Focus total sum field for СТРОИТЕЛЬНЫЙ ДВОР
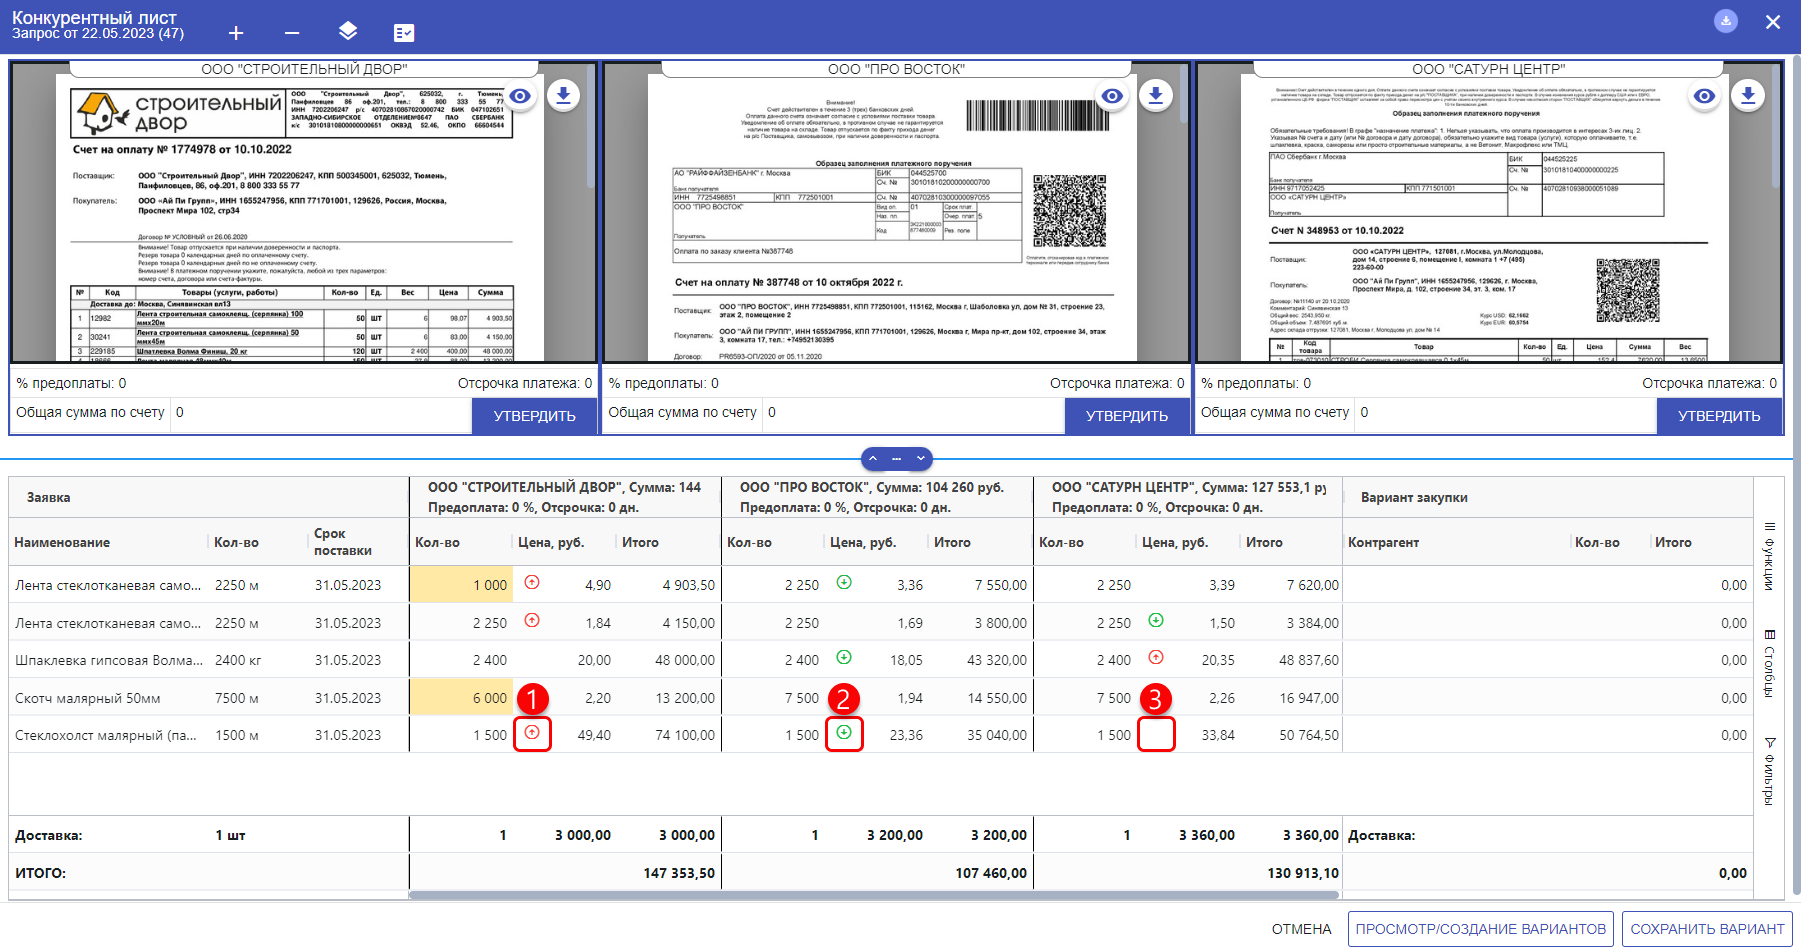The width and height of the screenshot is (1801, 950). [321, 413]
